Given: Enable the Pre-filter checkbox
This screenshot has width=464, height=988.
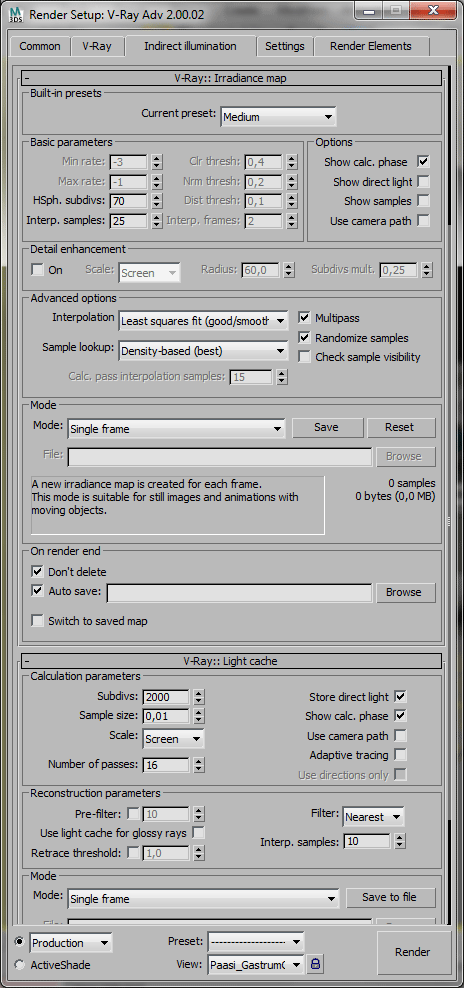Looking at the screenshot, I should (x=134, y=813).
